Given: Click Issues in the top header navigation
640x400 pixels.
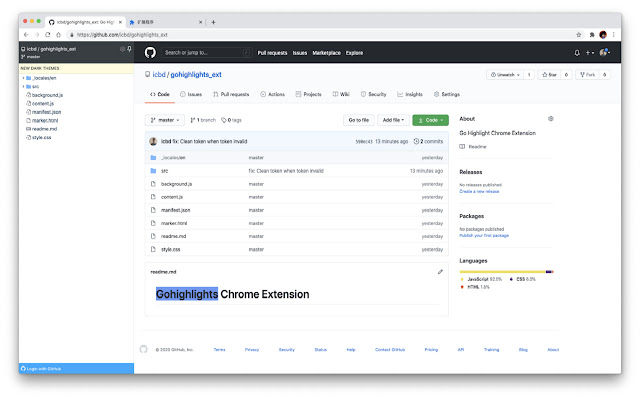Looking at the screenshot, I should (x=300, y=53).
